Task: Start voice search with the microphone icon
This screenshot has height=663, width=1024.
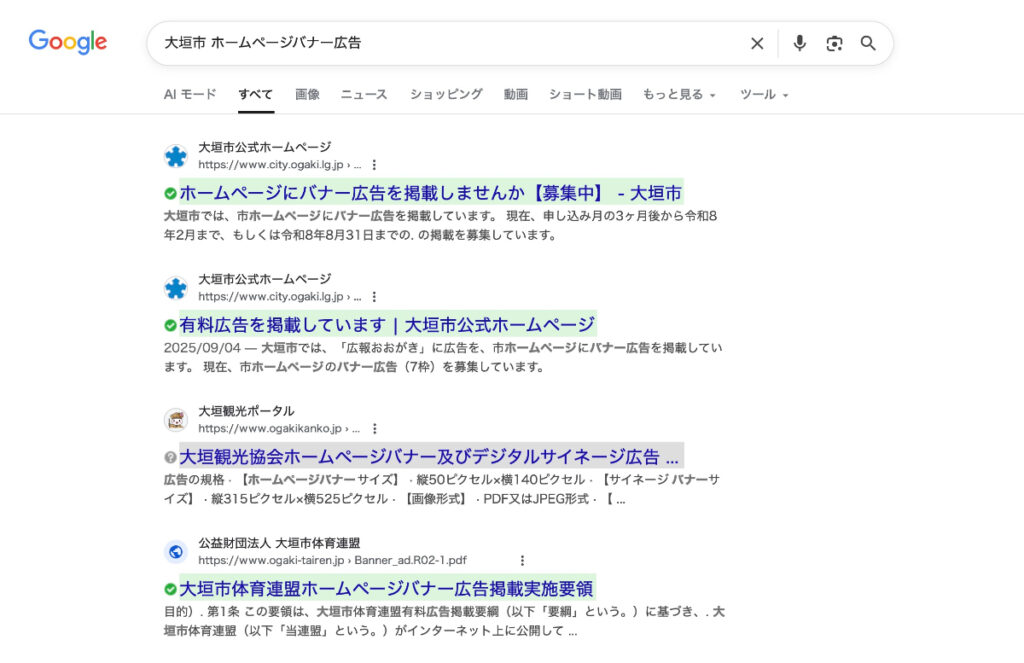Action: pyautogui.click(x=799, y=43)
